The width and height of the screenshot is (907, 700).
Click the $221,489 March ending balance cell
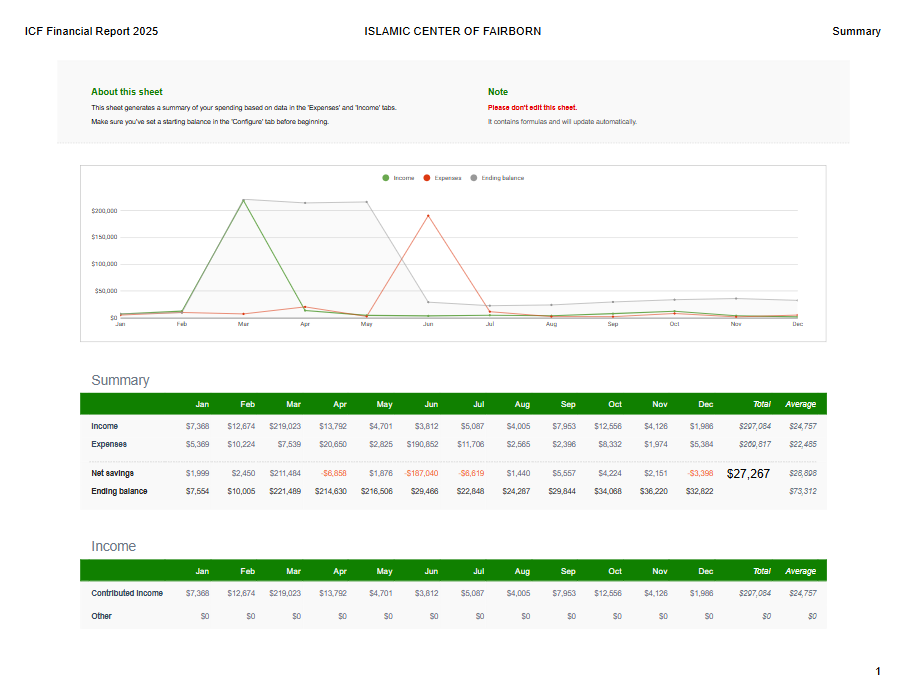coord(284,491)
